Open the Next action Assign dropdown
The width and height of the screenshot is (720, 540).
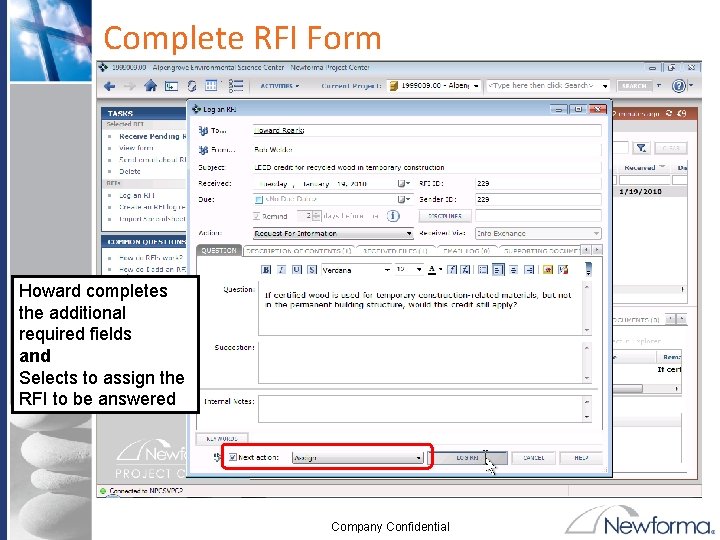pyautogui.click(x=358, y=458)
